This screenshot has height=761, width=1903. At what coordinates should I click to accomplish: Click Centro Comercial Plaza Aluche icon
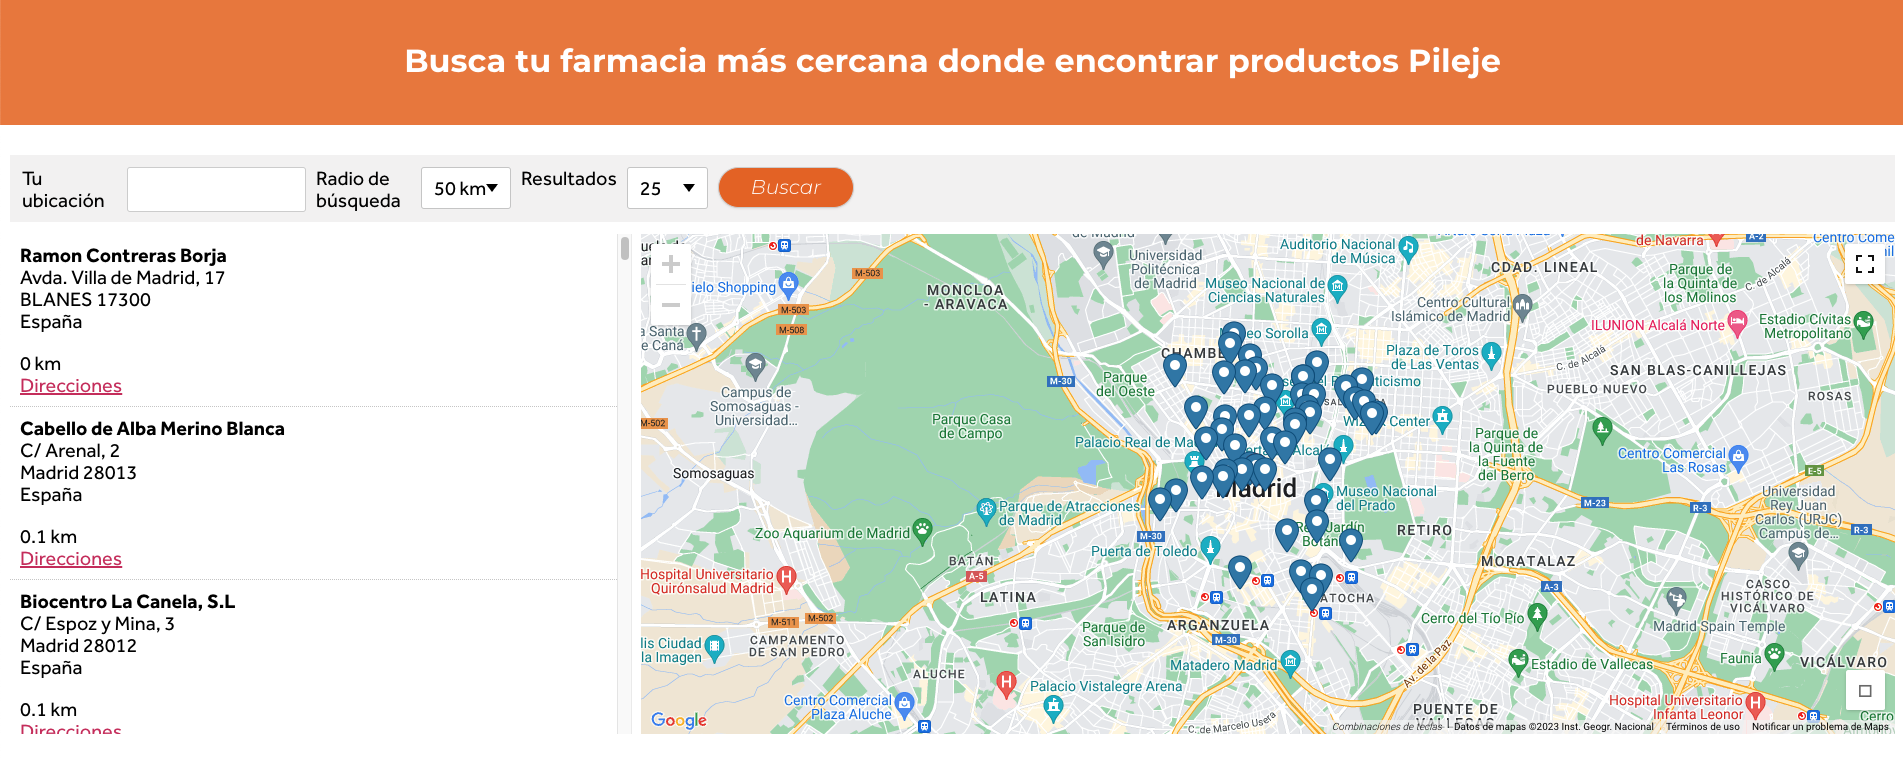(x=904, y=703)
